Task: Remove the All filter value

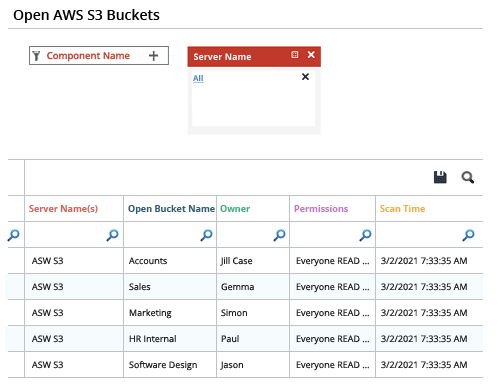Action: (305, 77)
